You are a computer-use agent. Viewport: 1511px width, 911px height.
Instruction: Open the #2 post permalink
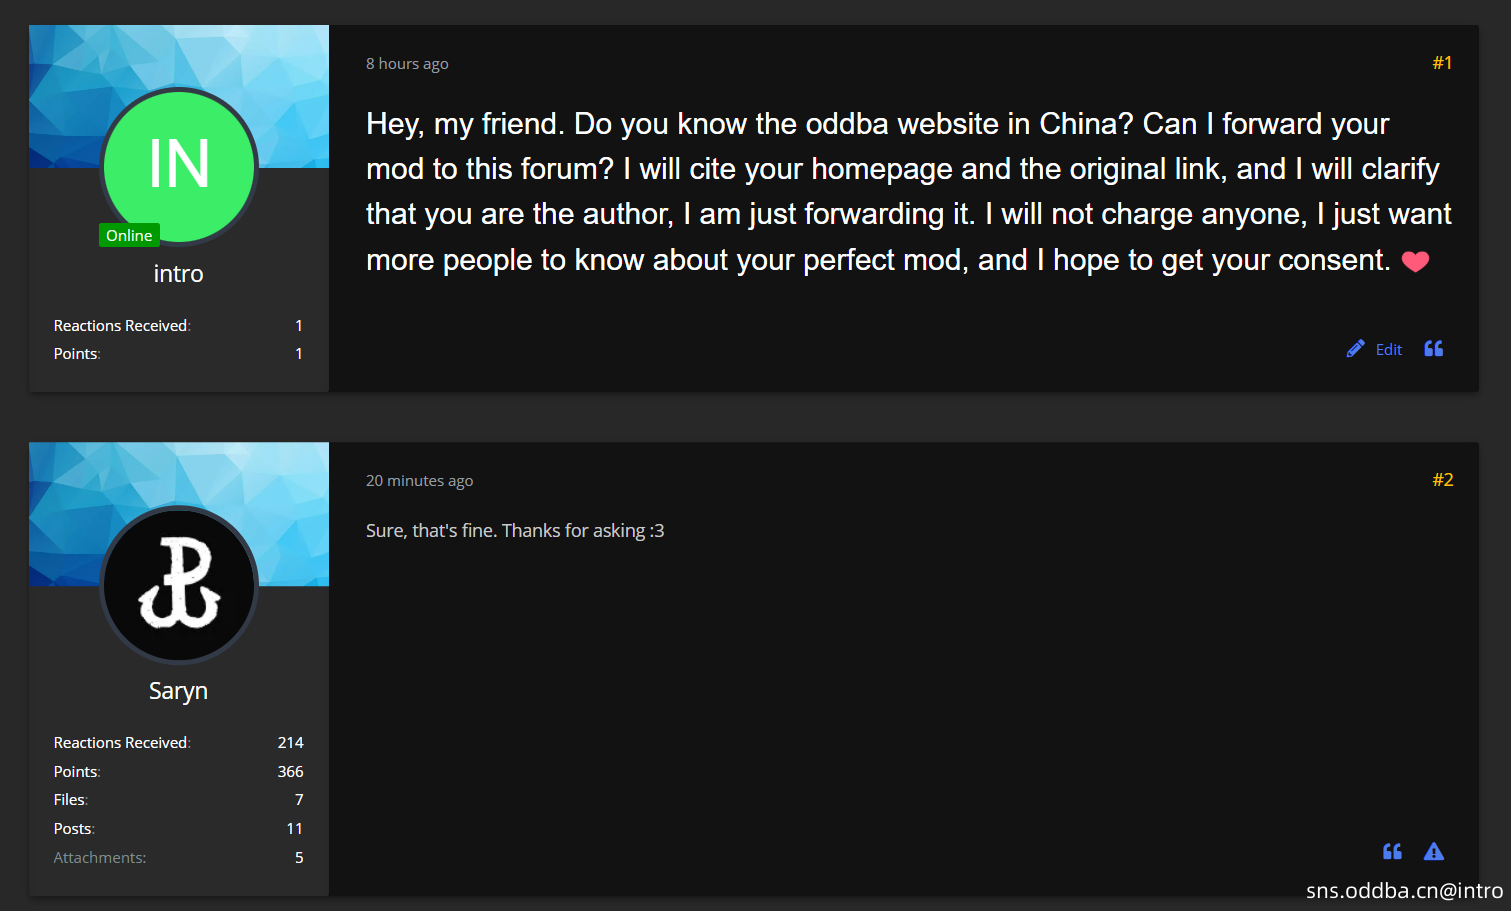point(1442,480)
